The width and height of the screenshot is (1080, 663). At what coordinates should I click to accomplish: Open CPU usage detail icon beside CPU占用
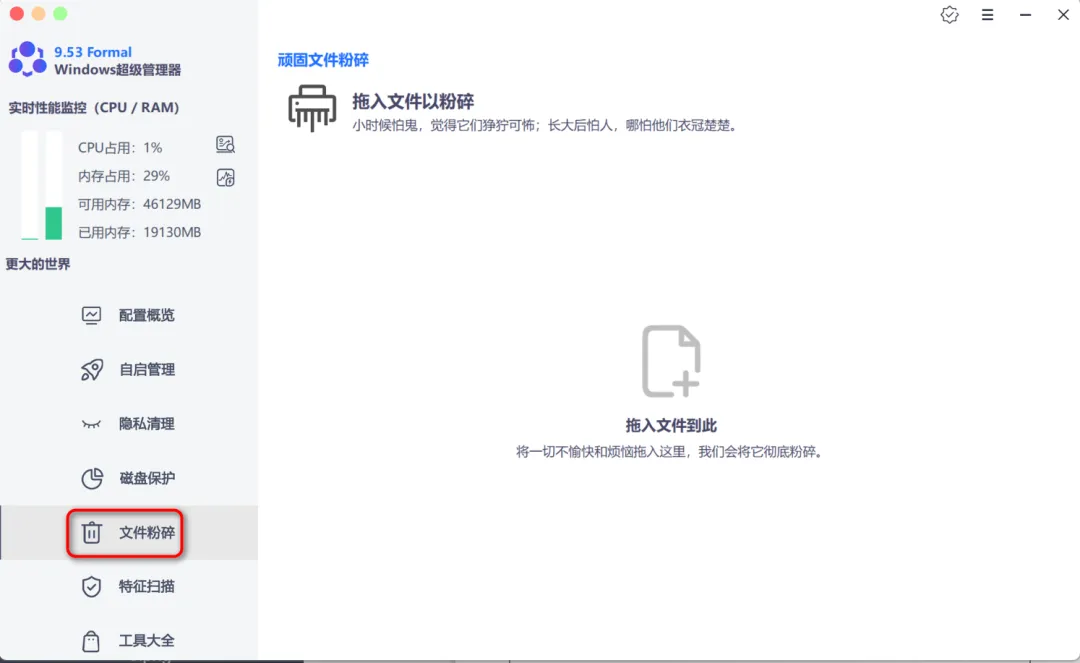pyautogui.click(x=225, y=144)
